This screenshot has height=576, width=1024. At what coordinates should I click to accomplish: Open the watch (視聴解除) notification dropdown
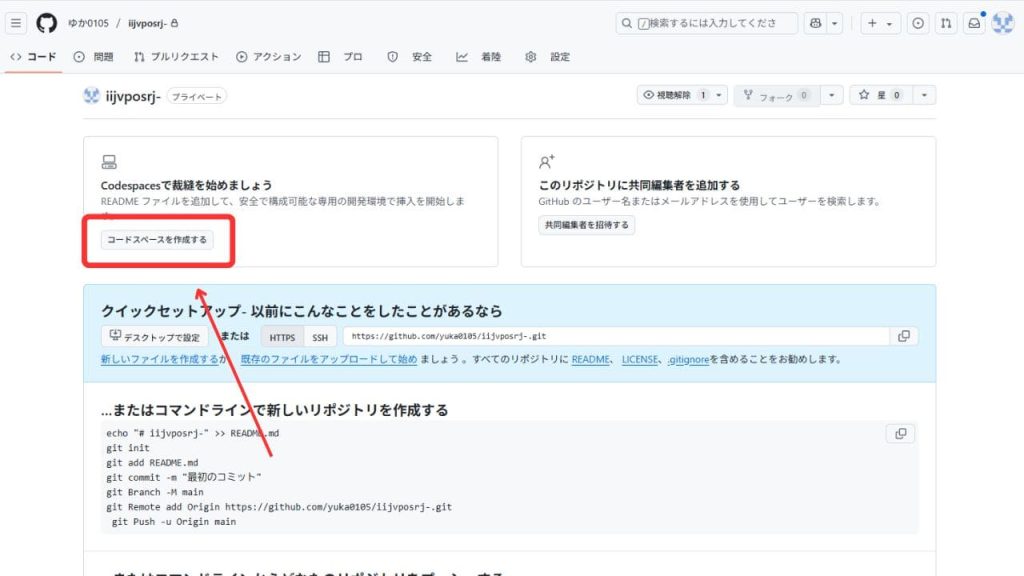pyautogui.click(x=683, y=95)
